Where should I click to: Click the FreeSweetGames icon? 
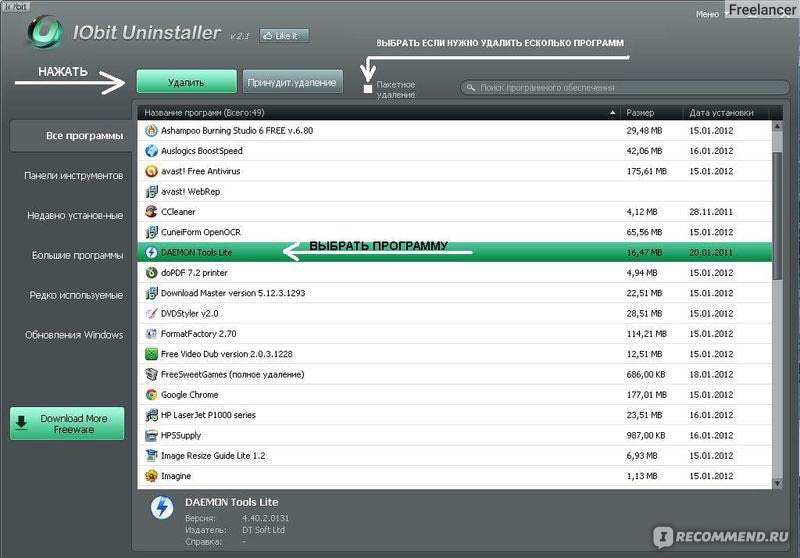tap(152, 374)
